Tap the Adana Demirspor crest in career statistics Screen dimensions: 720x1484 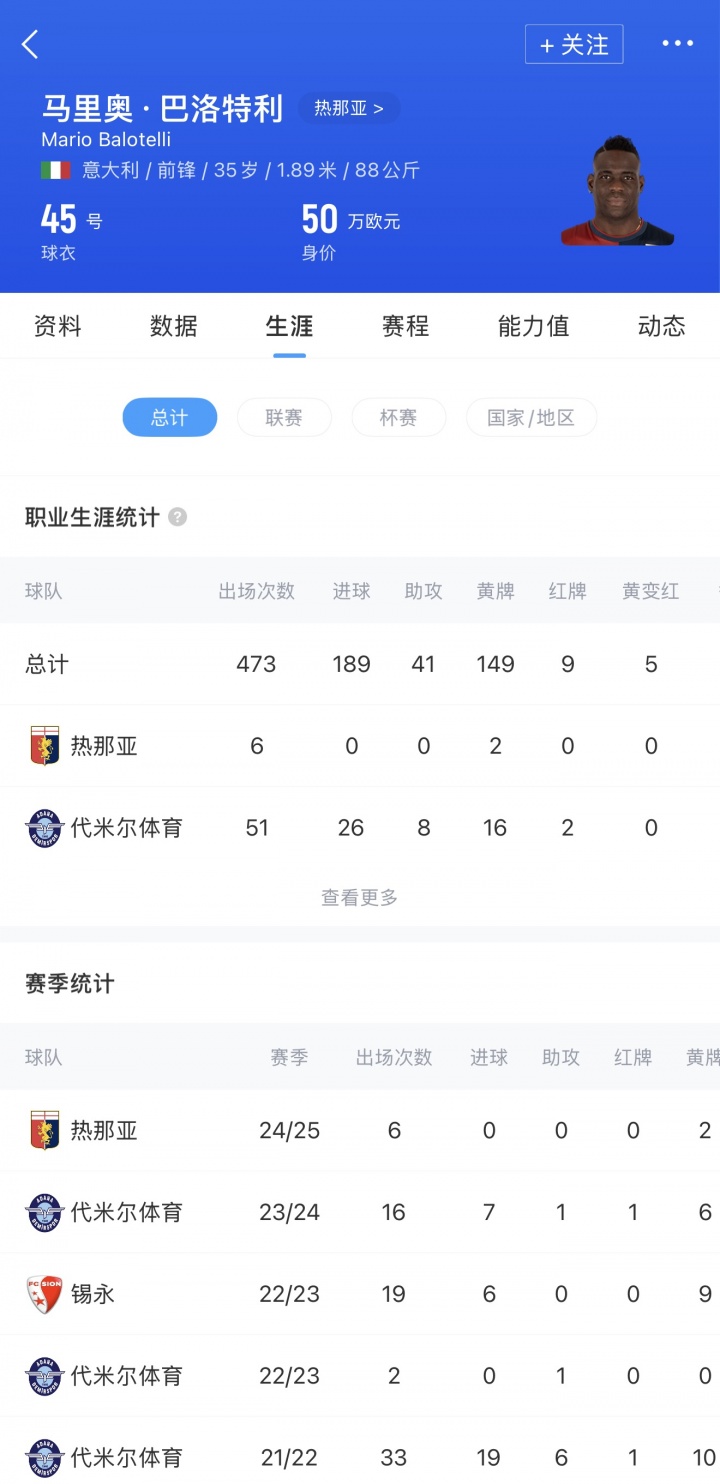(x=44, y=828)
